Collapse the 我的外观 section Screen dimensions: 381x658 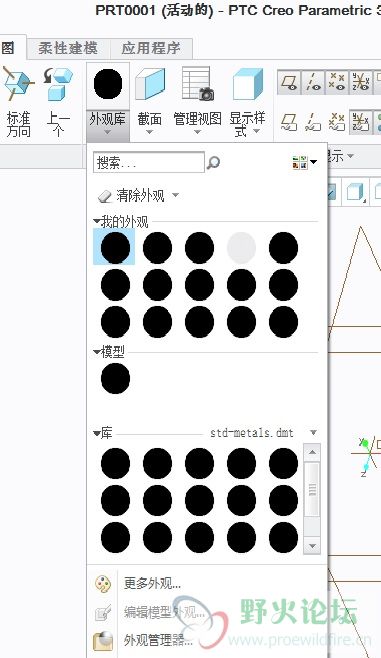pos(97,221)
